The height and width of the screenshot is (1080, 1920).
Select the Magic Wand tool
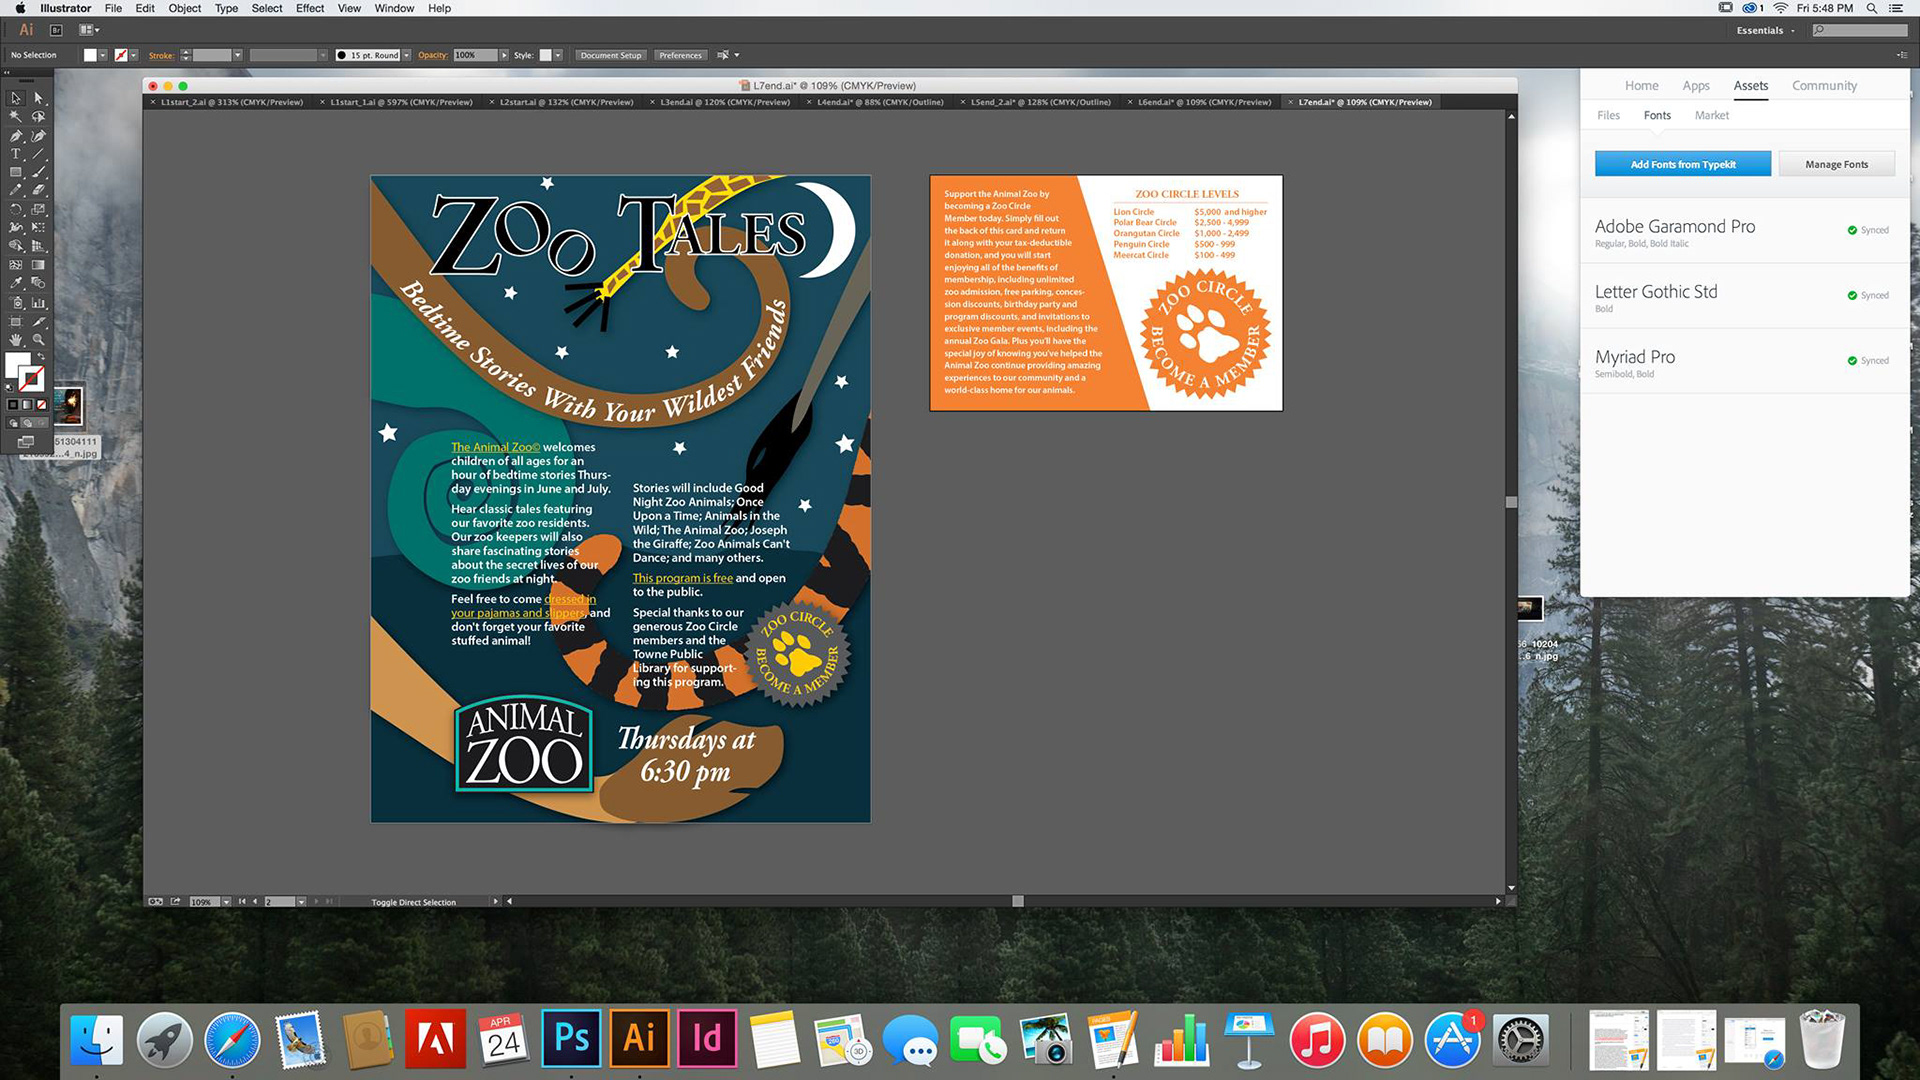[15, 116]
